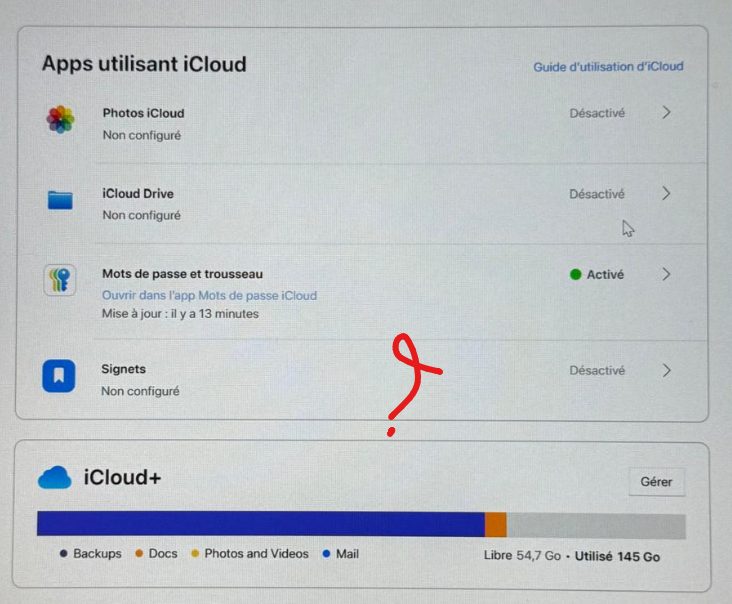Screen dimensions: 732x604
Task: Expand the Signets row chevron
Action: click(666, 371)
